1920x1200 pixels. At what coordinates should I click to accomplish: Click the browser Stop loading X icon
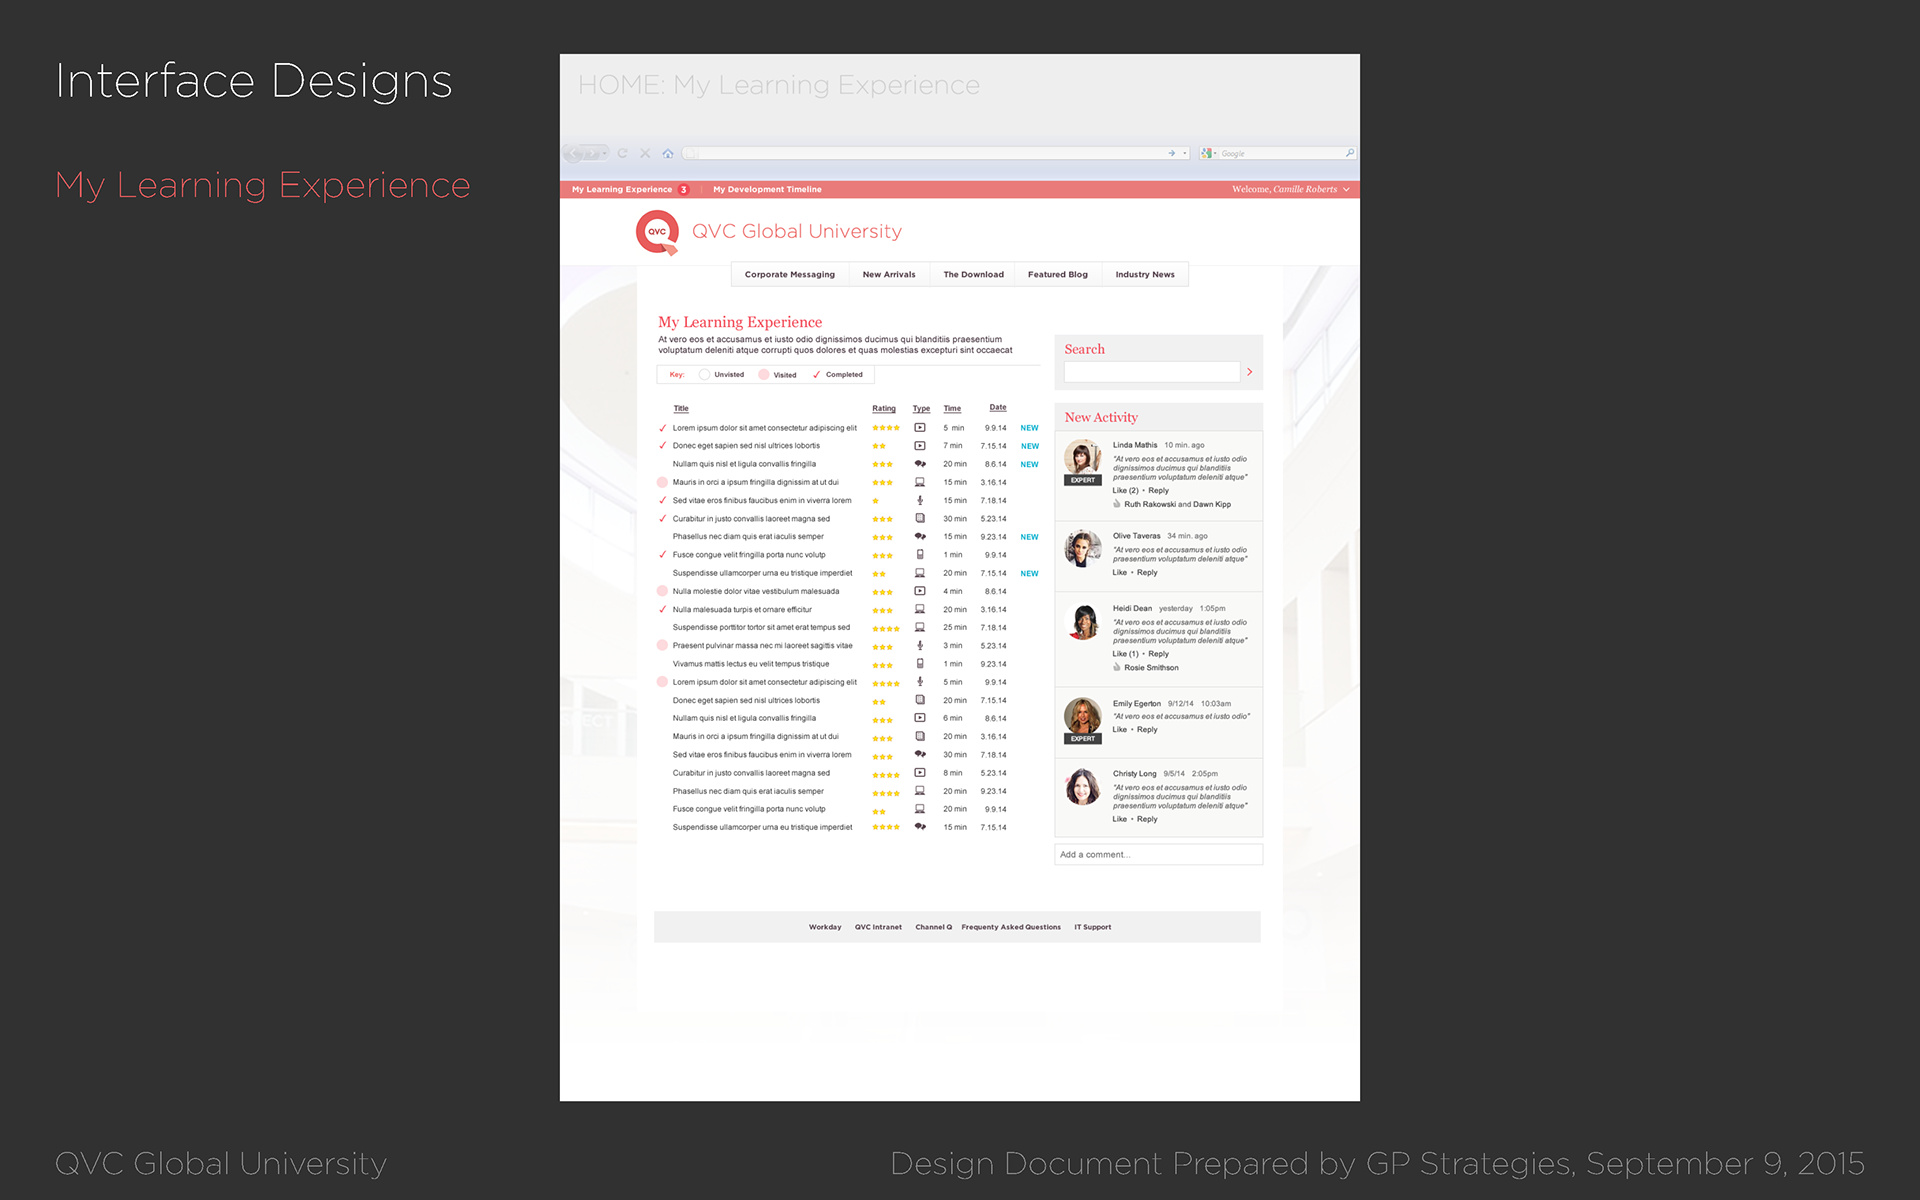pos(645,153)
